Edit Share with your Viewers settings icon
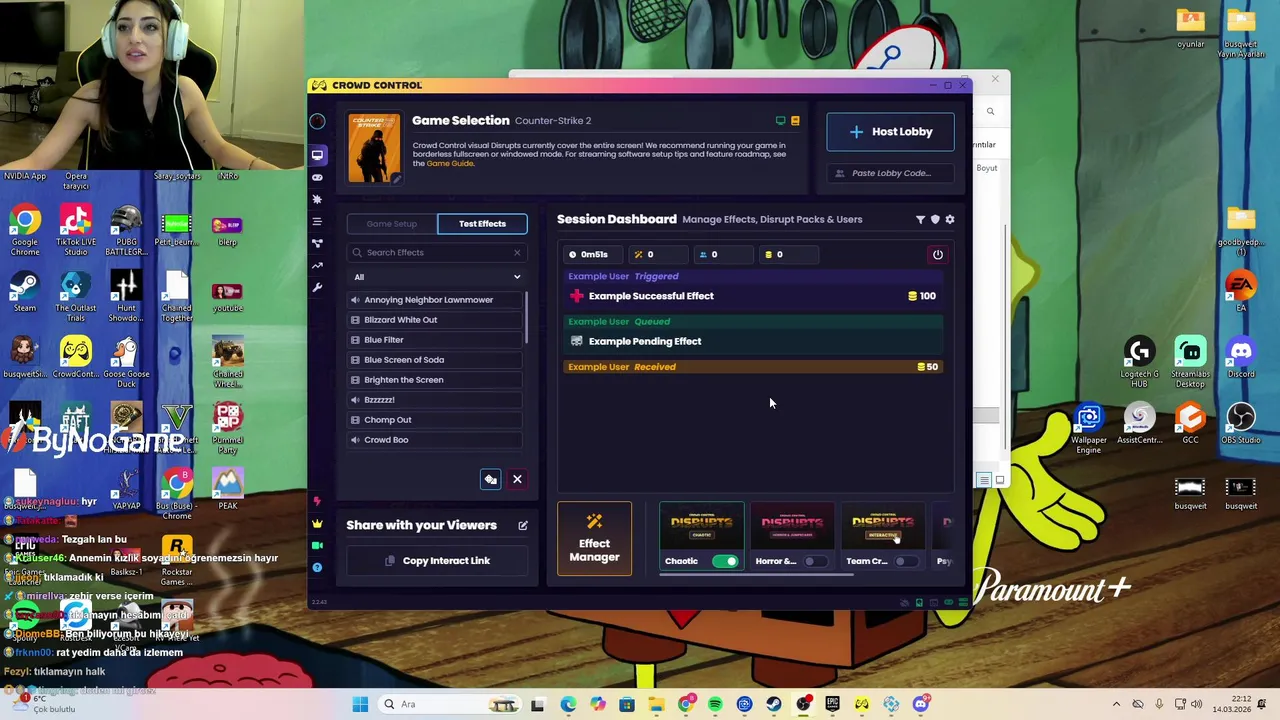 (x=522, y=525)
